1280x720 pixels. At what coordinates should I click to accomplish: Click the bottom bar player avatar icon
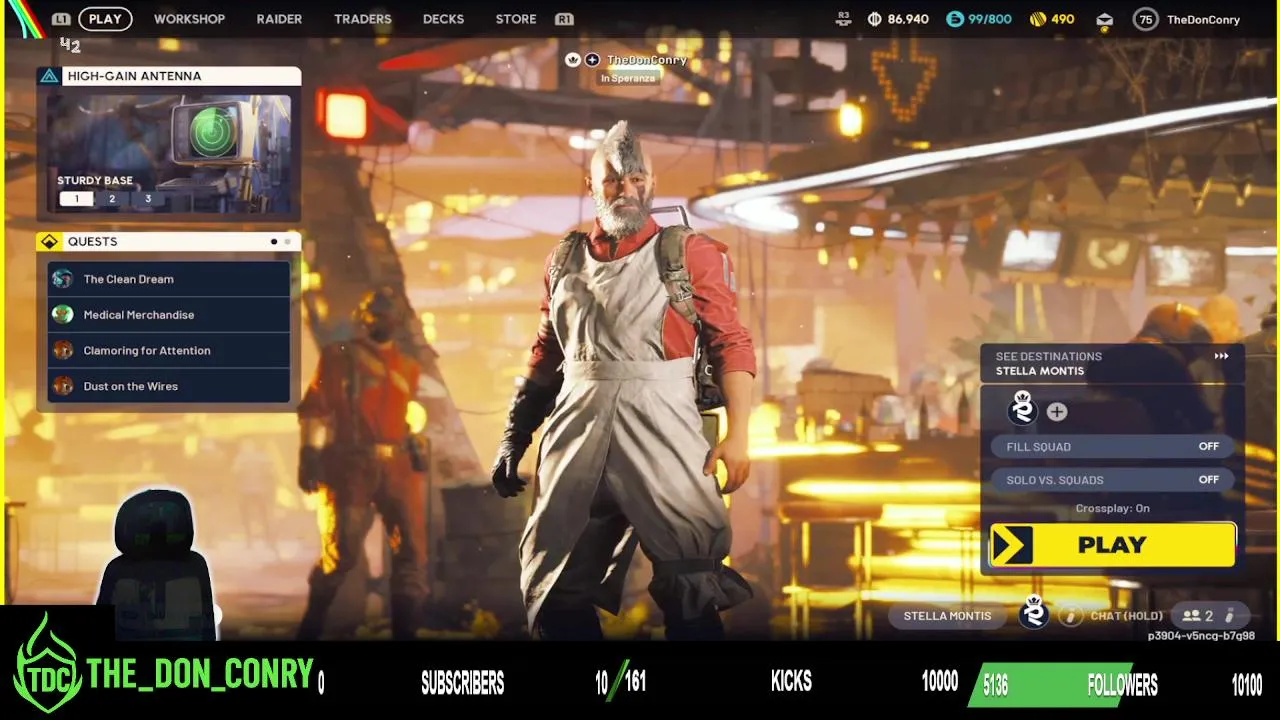[x=1034, y=612]
